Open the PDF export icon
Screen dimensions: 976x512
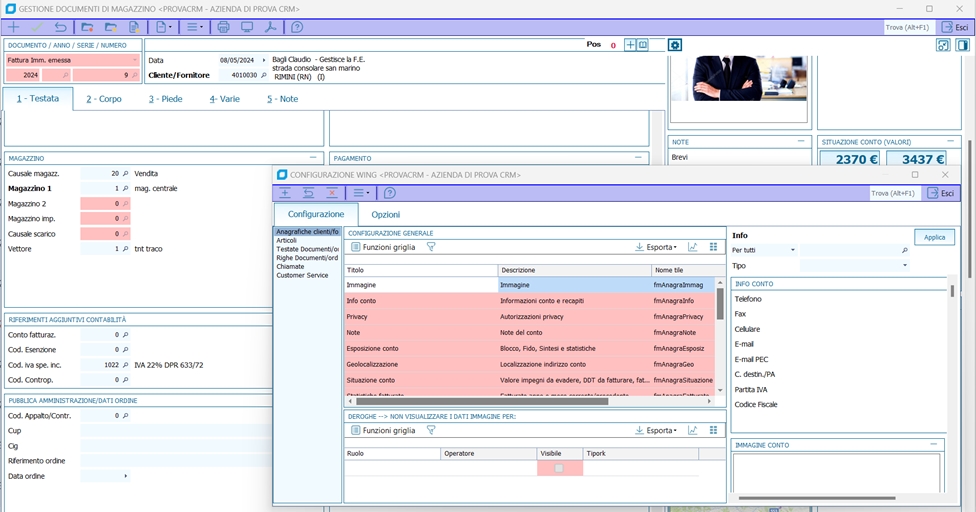(x=270, y=27)
